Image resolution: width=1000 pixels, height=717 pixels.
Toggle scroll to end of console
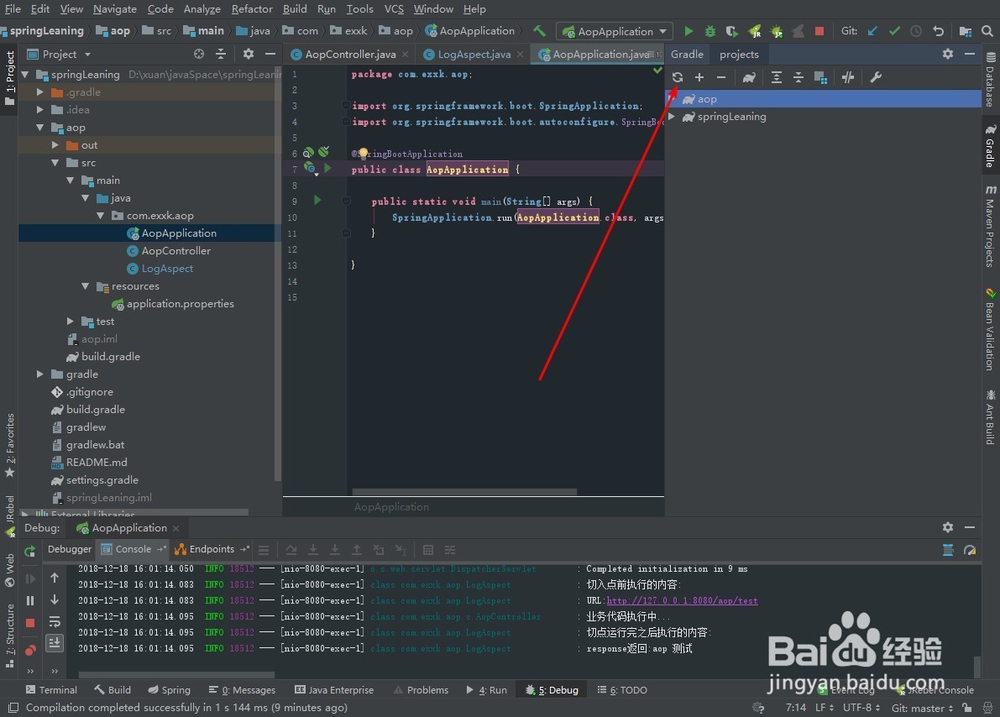tap(54, 642)
